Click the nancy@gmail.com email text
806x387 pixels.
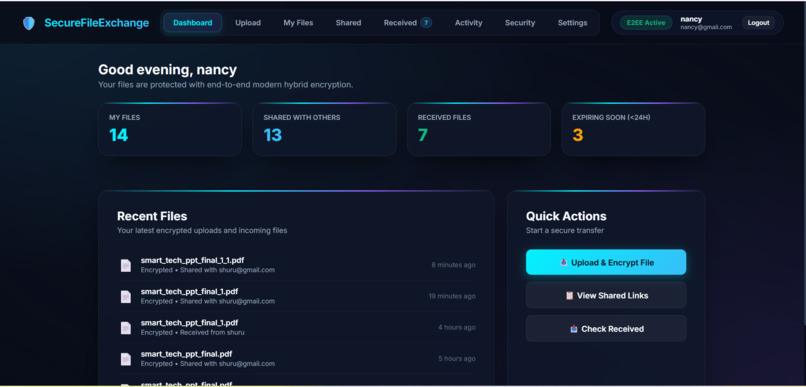706,27
